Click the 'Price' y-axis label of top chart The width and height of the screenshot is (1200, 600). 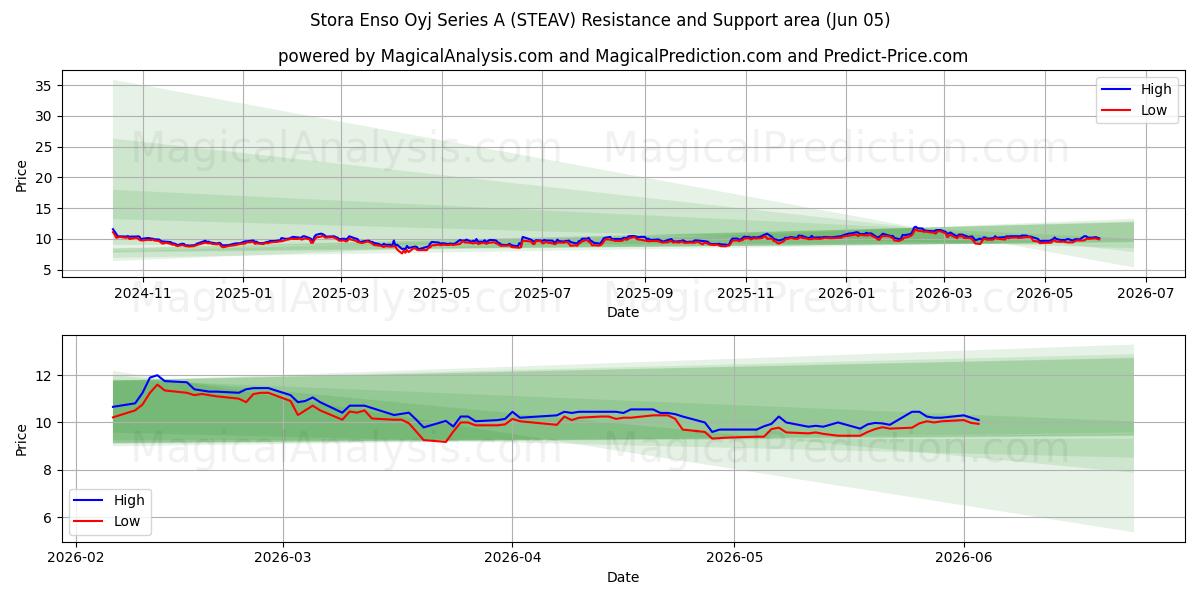click(x=22, y=175)
